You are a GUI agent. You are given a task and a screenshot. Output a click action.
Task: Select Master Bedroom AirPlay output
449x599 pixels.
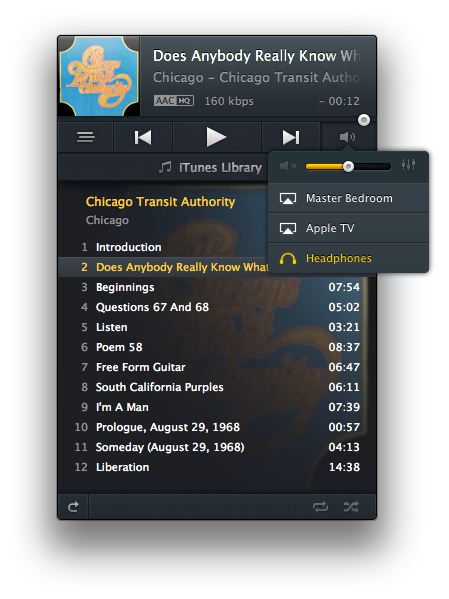click(x=348, y=198)
